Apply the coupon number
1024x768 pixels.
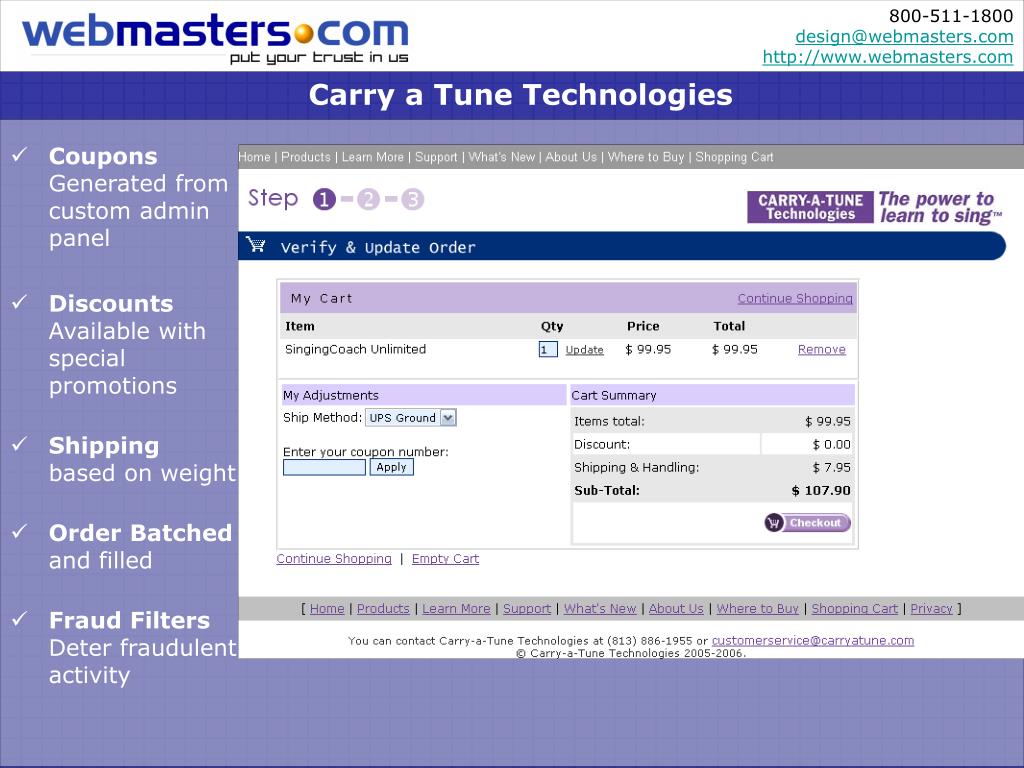click(x=392, y=467)
